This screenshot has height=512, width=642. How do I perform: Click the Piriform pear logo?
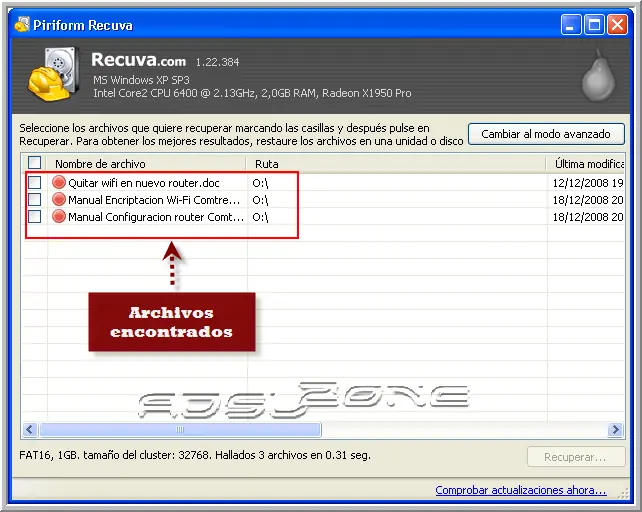point(598,76)
